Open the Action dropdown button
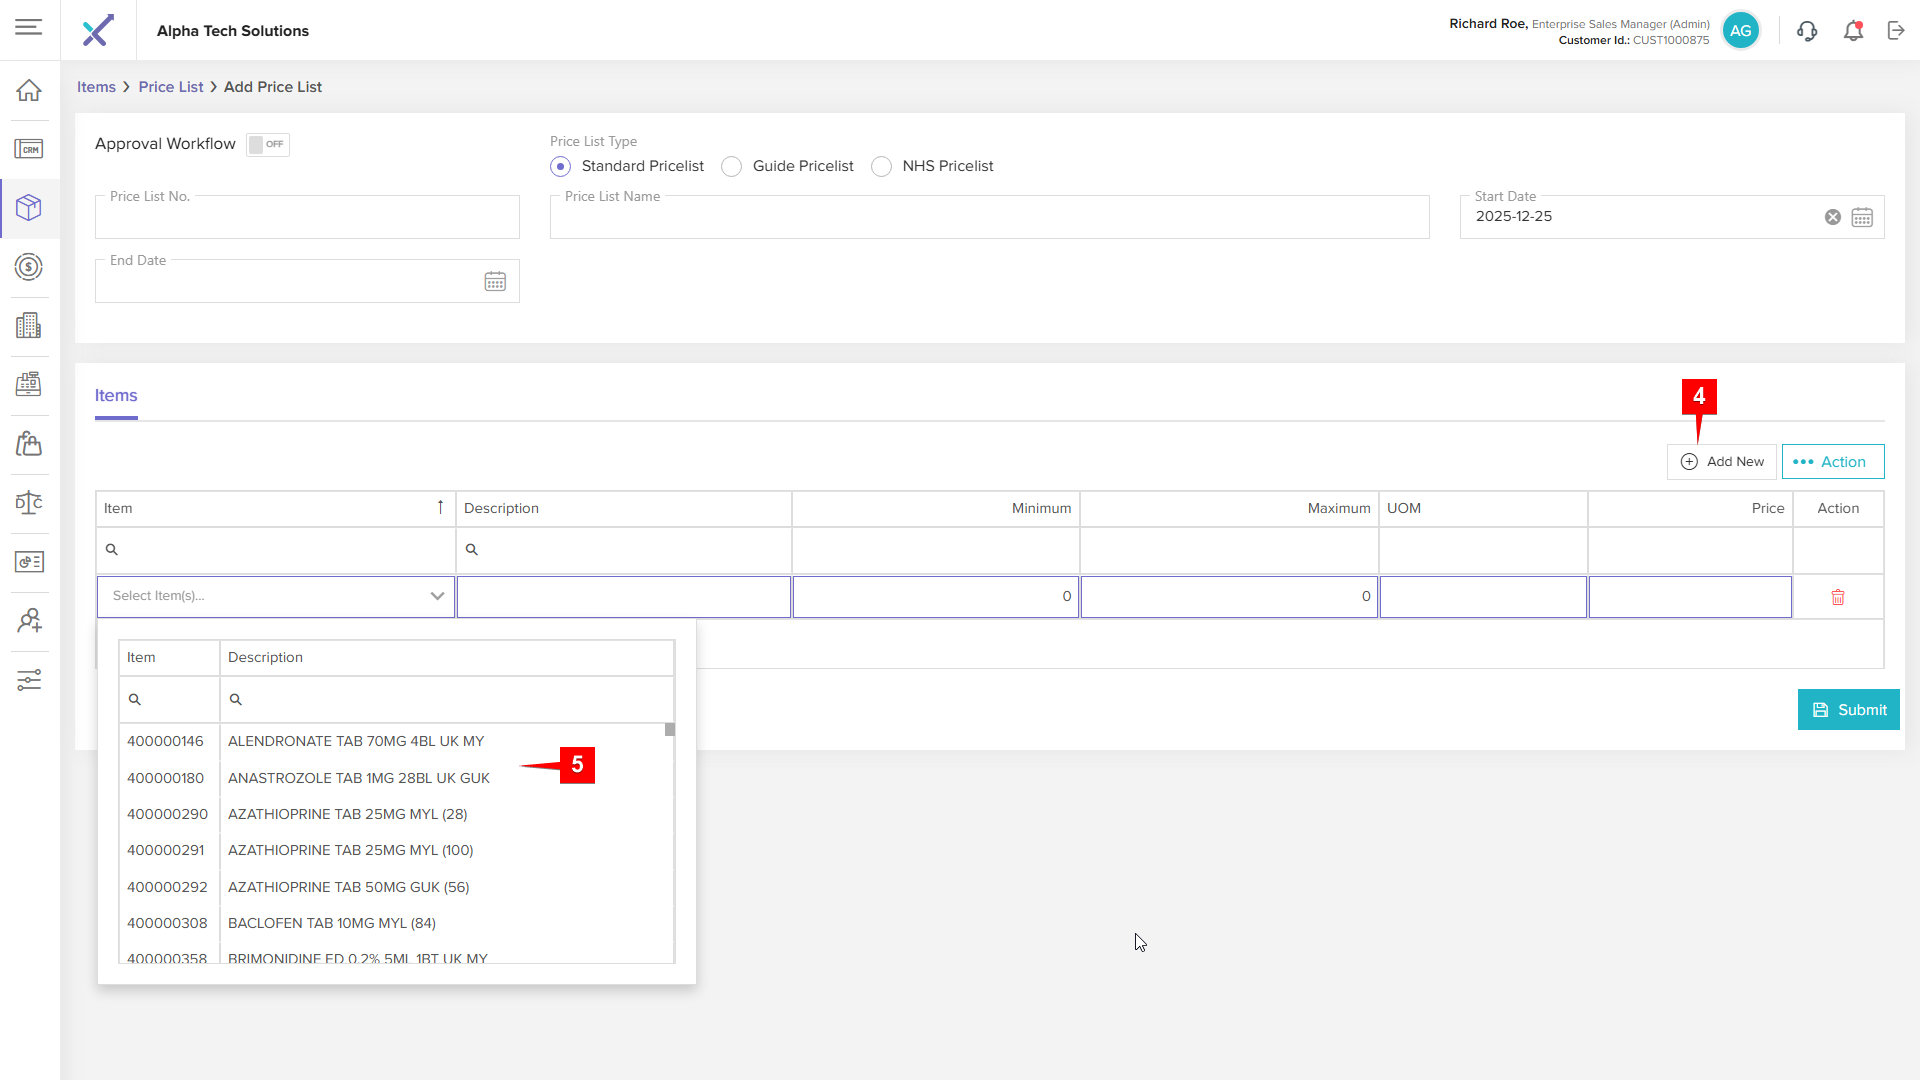 tap(1832, 462)
